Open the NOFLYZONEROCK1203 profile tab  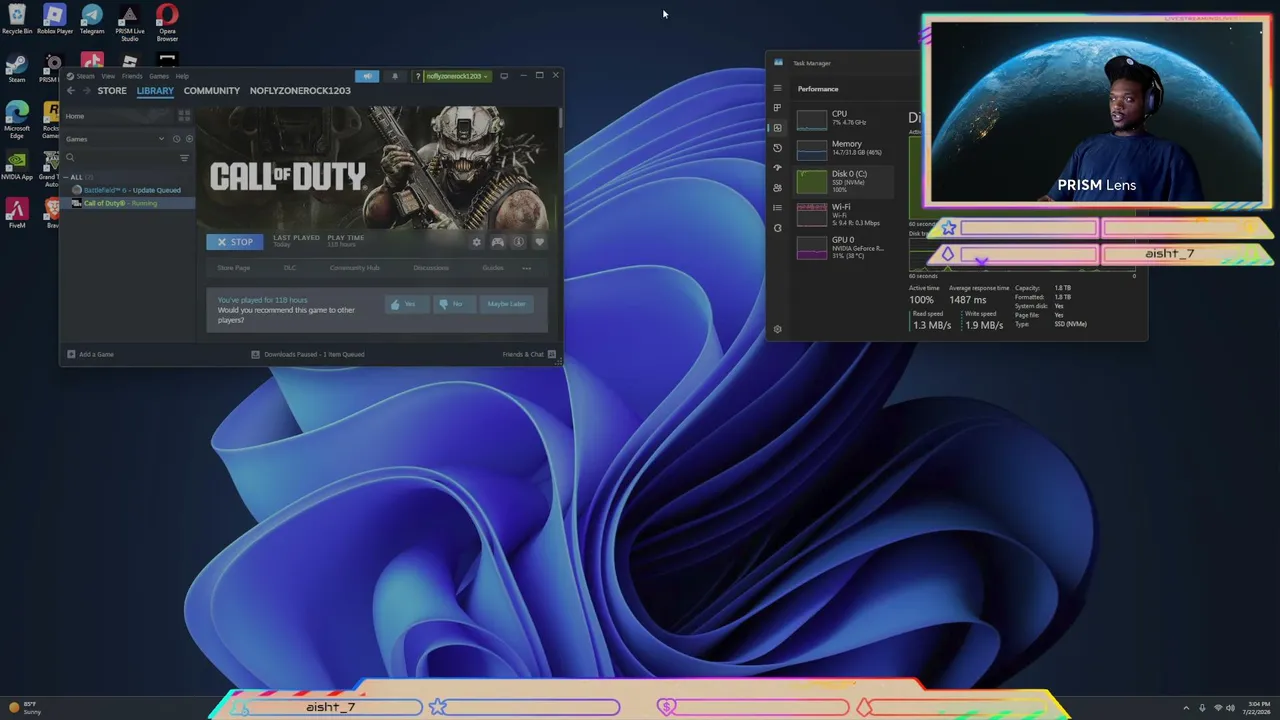click(300, 91)
